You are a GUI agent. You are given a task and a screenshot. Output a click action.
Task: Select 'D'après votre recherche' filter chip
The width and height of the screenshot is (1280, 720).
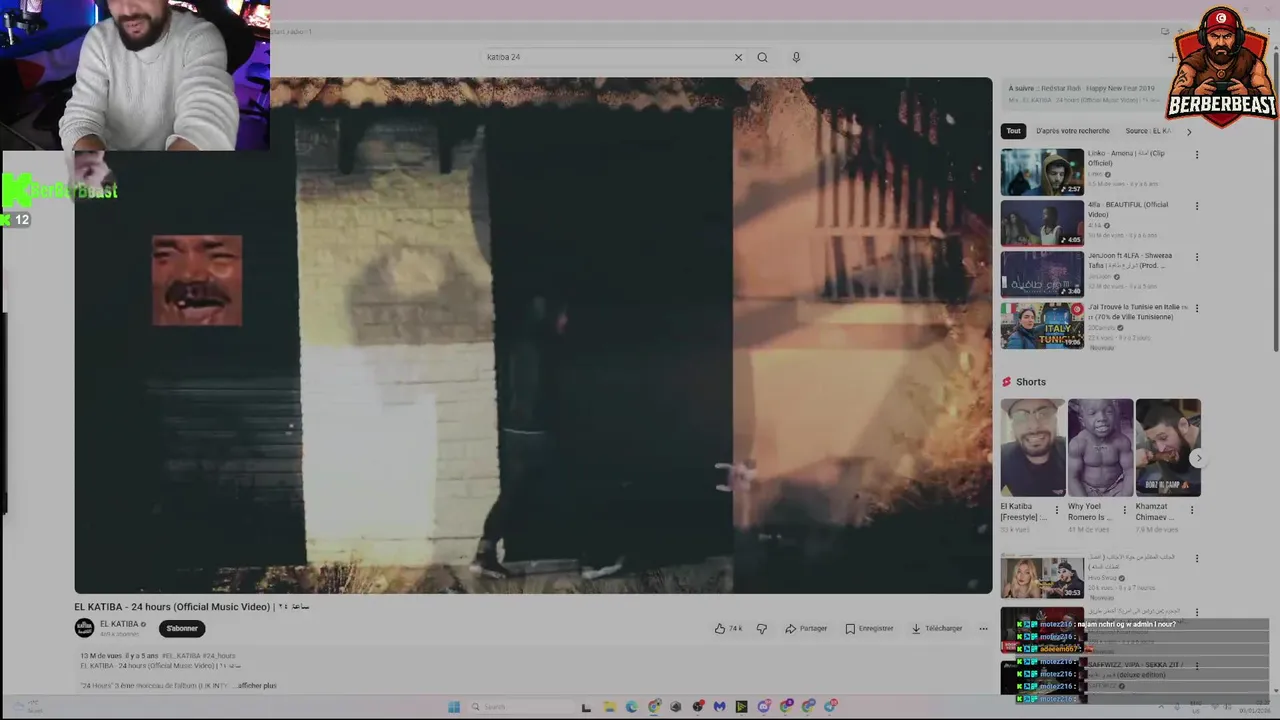1073,131
